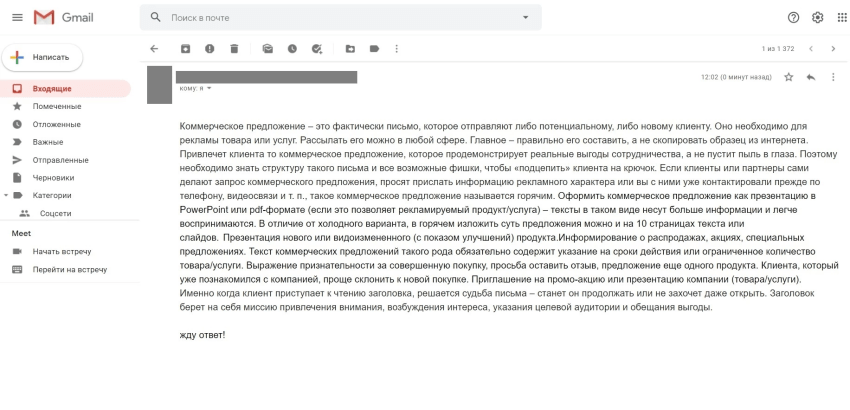Add the email to Tasks
The image size is (850, 410).
tap(317, 49)
